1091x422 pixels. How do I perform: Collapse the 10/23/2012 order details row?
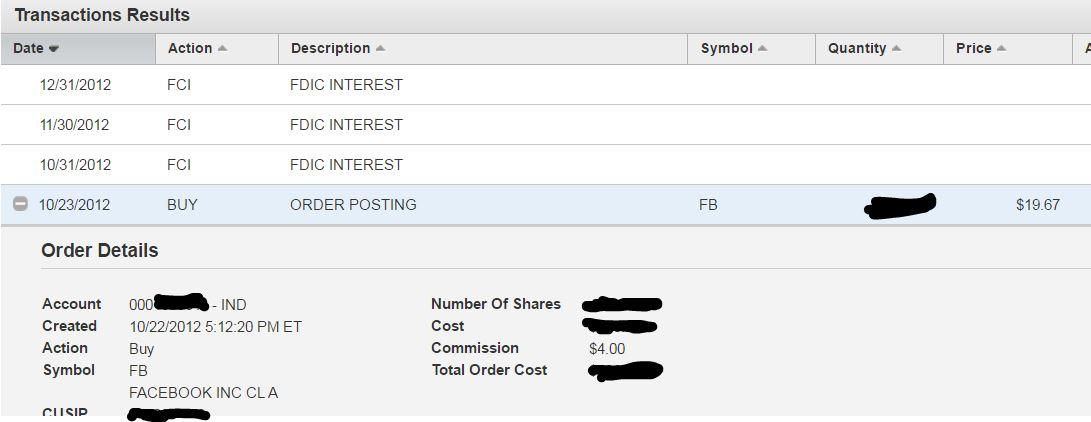pos(20,204)
